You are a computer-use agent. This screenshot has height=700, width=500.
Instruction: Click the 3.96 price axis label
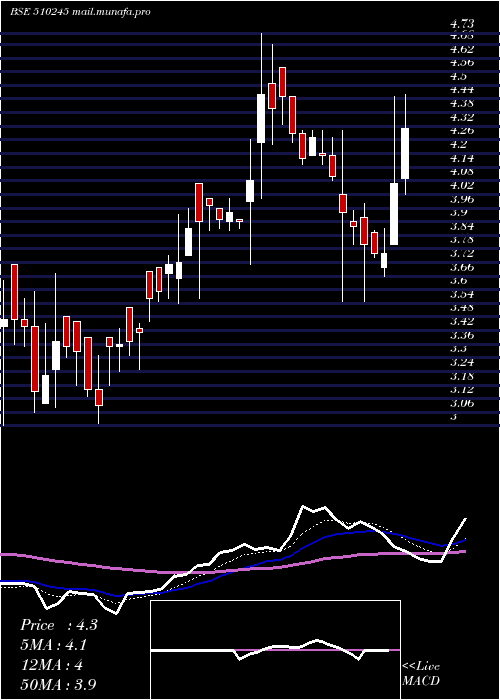click(462, 199)
